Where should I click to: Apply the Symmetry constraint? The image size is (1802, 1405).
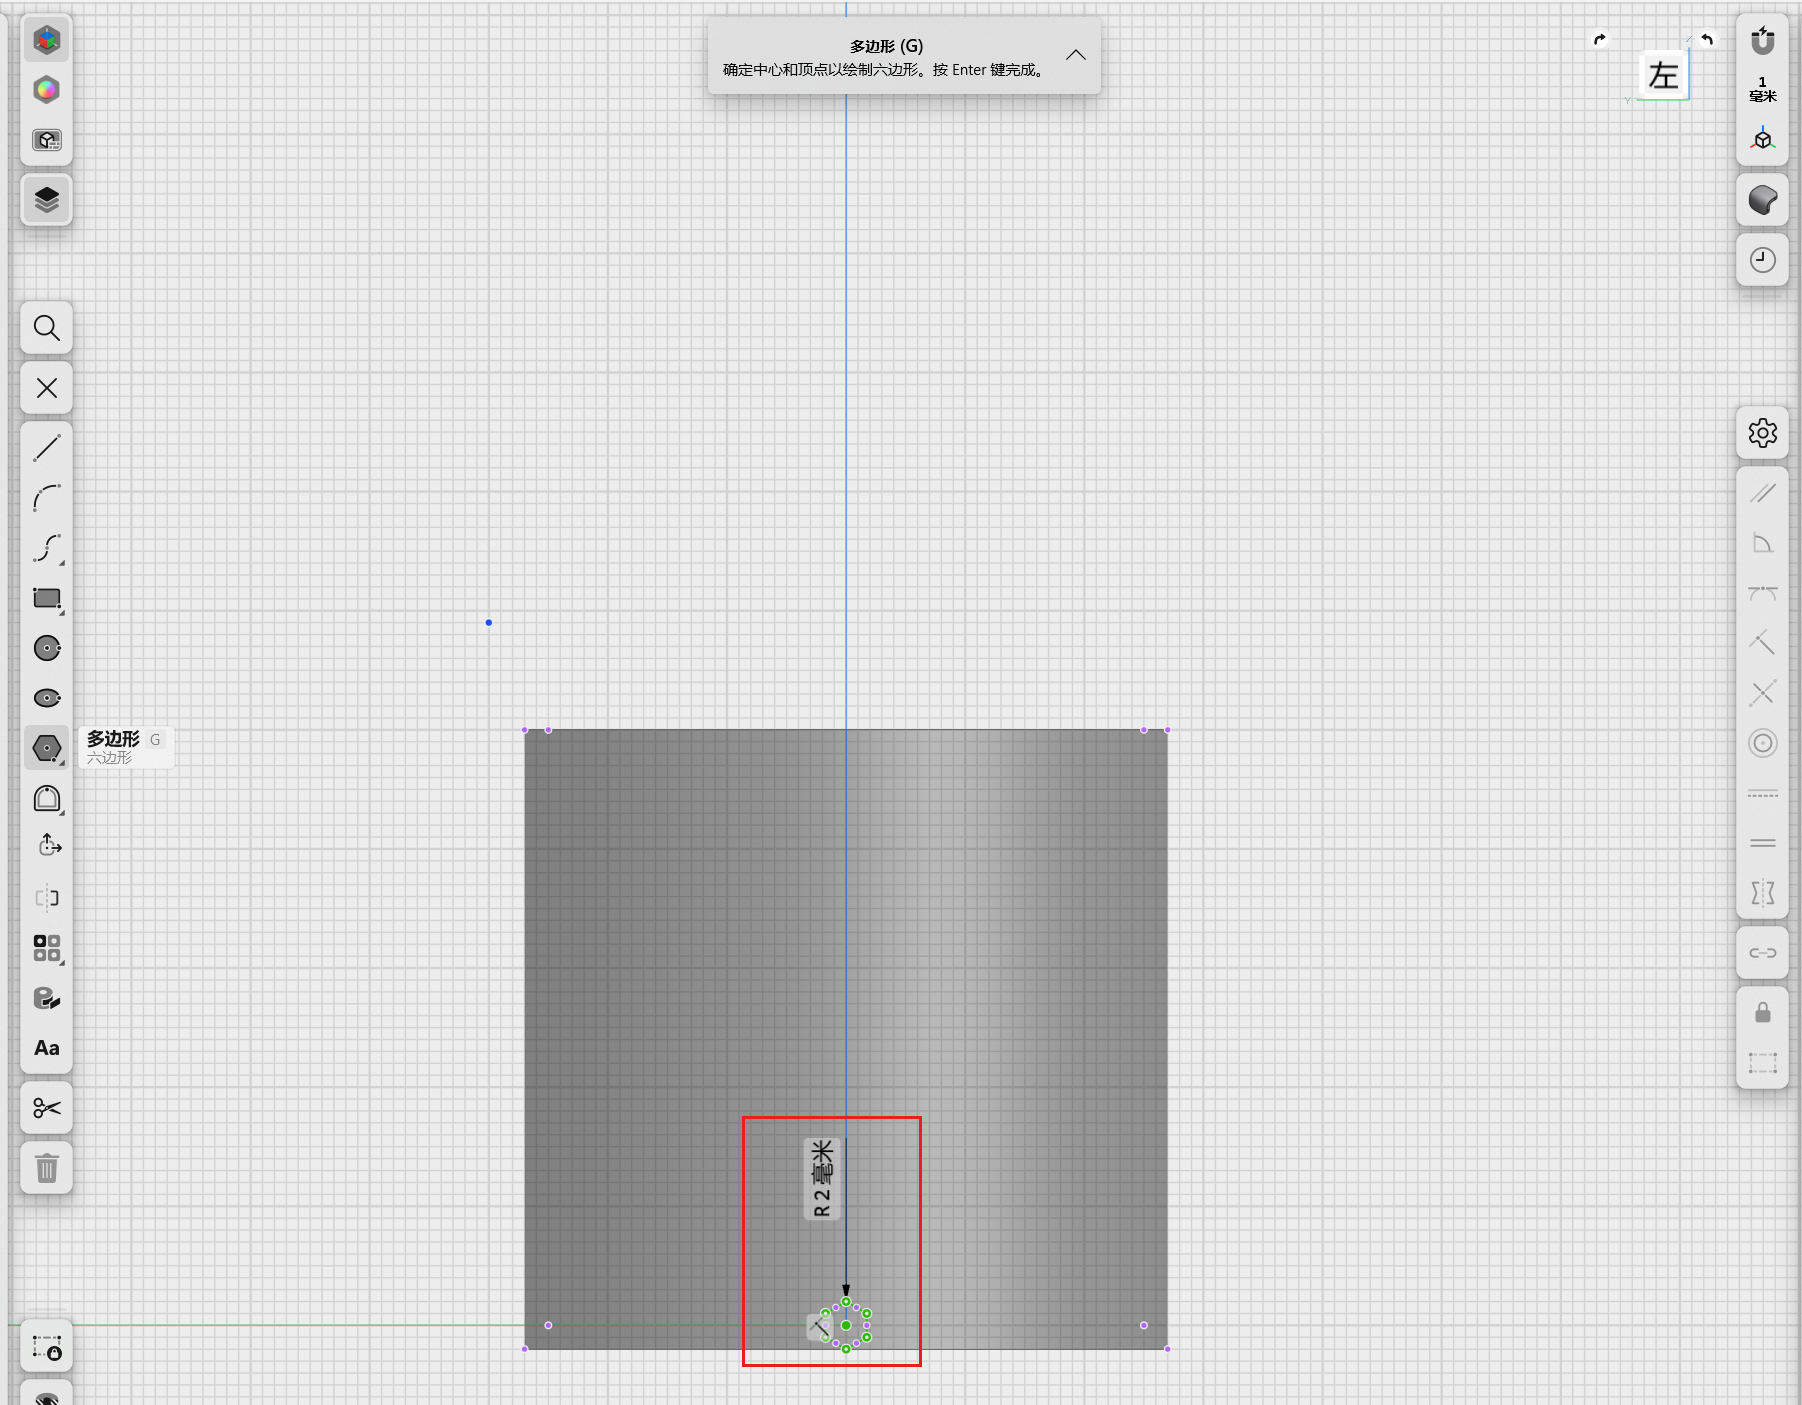click(1763, 893)
